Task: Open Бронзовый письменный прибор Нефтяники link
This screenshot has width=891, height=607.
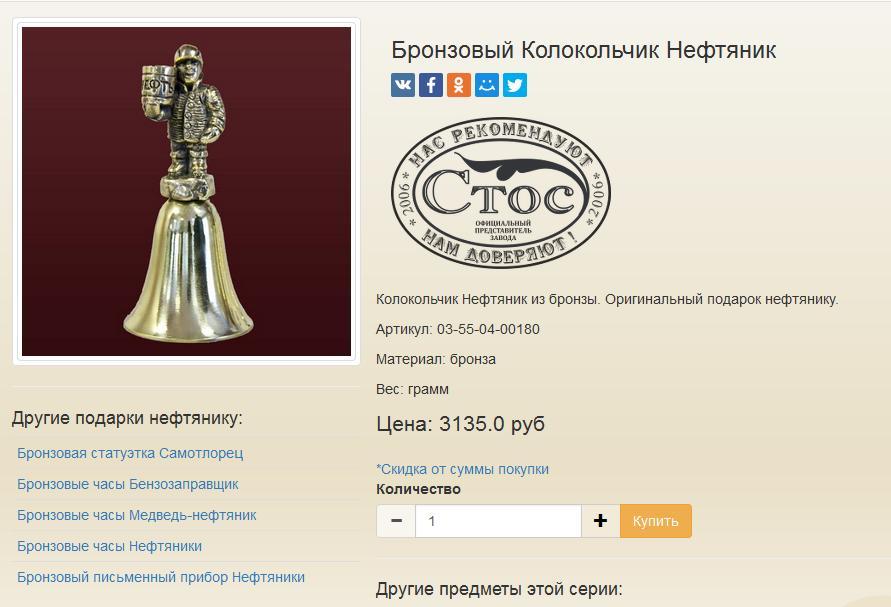Action: [161, 577]
